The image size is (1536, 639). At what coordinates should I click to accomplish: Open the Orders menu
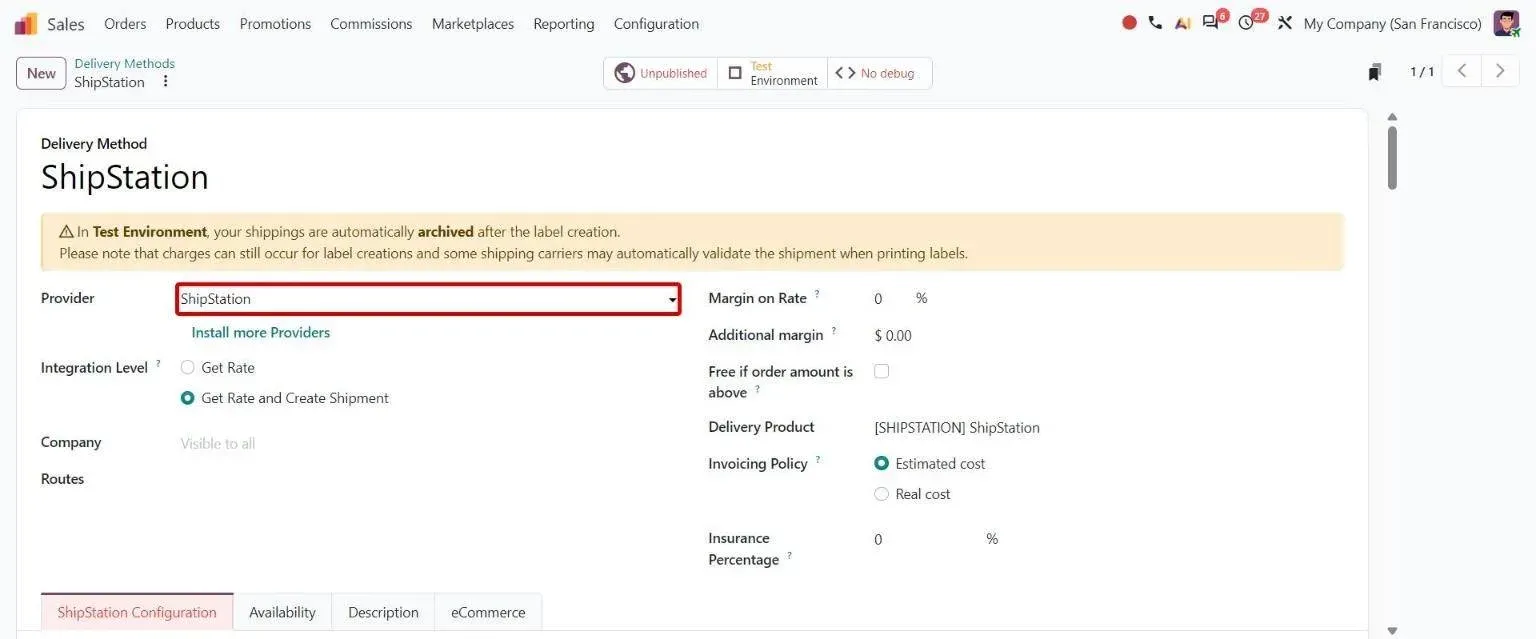125,23
